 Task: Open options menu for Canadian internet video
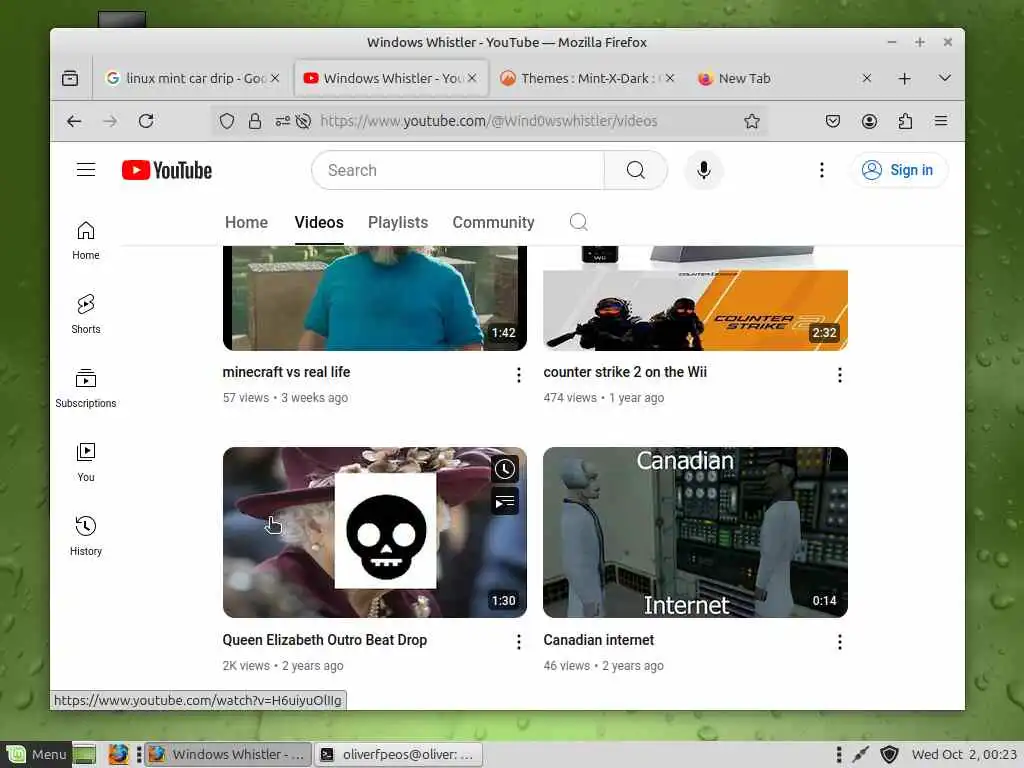[840, 643]
